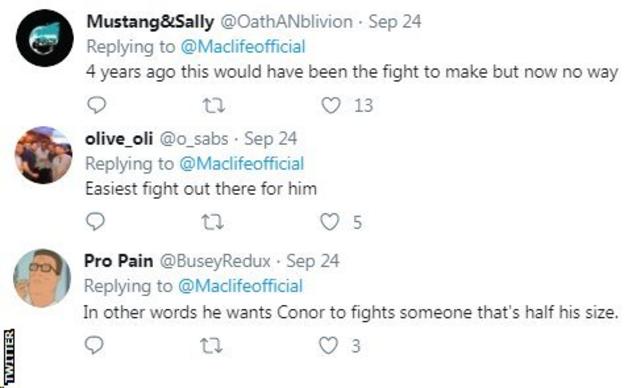Image resolution: width=624 pixels, height=388 pixels.
Task: Reply to Mustang&Sally's tweet
Action: [96, 105]
